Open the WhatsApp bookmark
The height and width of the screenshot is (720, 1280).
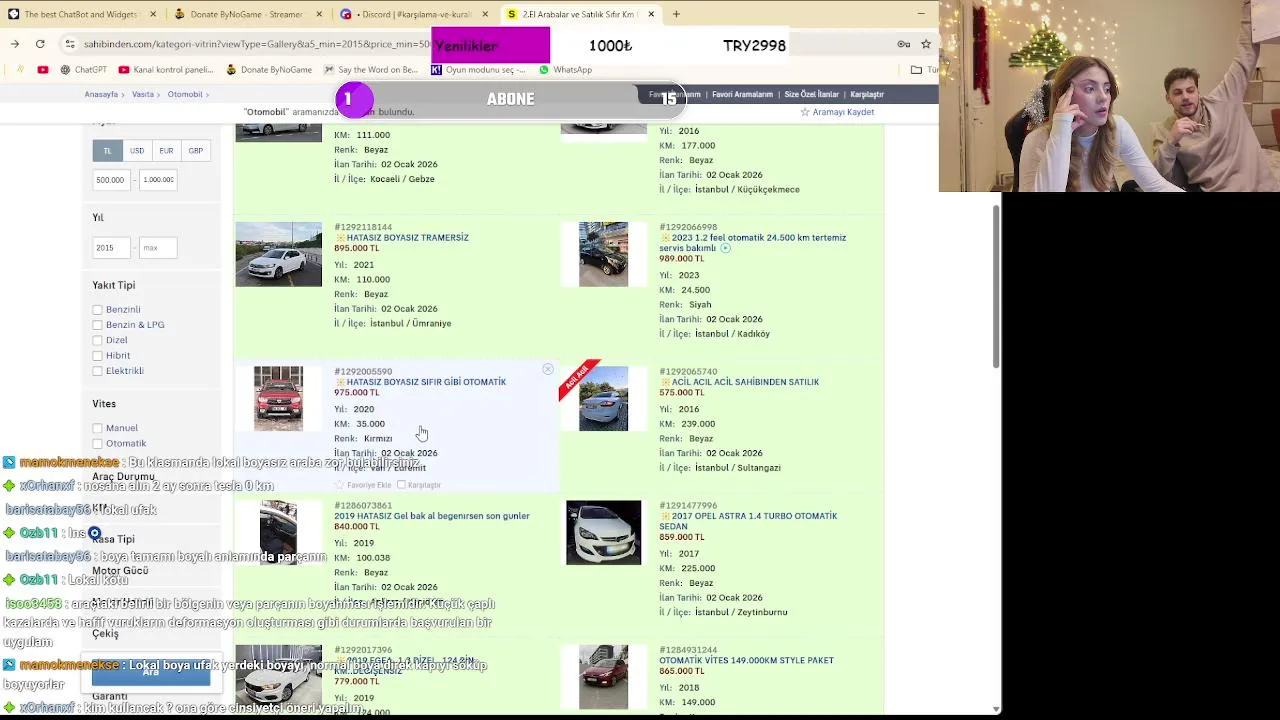[x=565, y=70]
